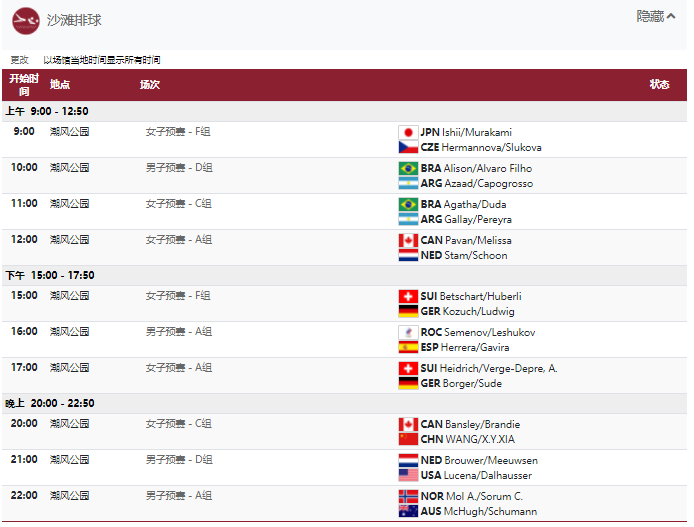Click the 男子预赛 - D组 event at 21:00
Screen dimensions: 694x527
tap(179, 459)
